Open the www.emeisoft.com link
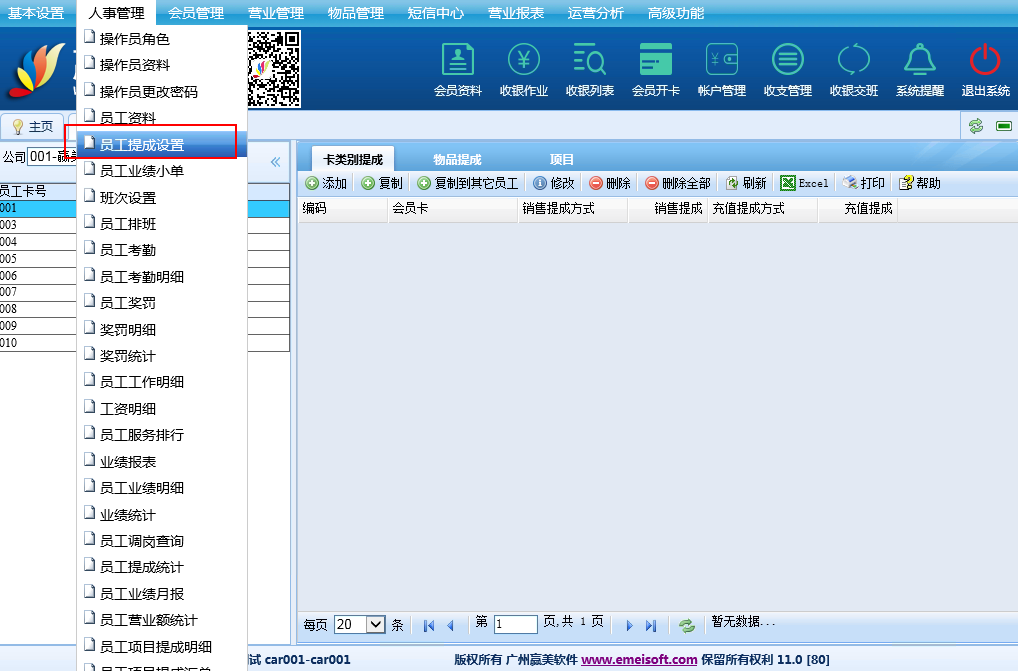The width and height of the screenshot is (1018, 671). point(639,659)
